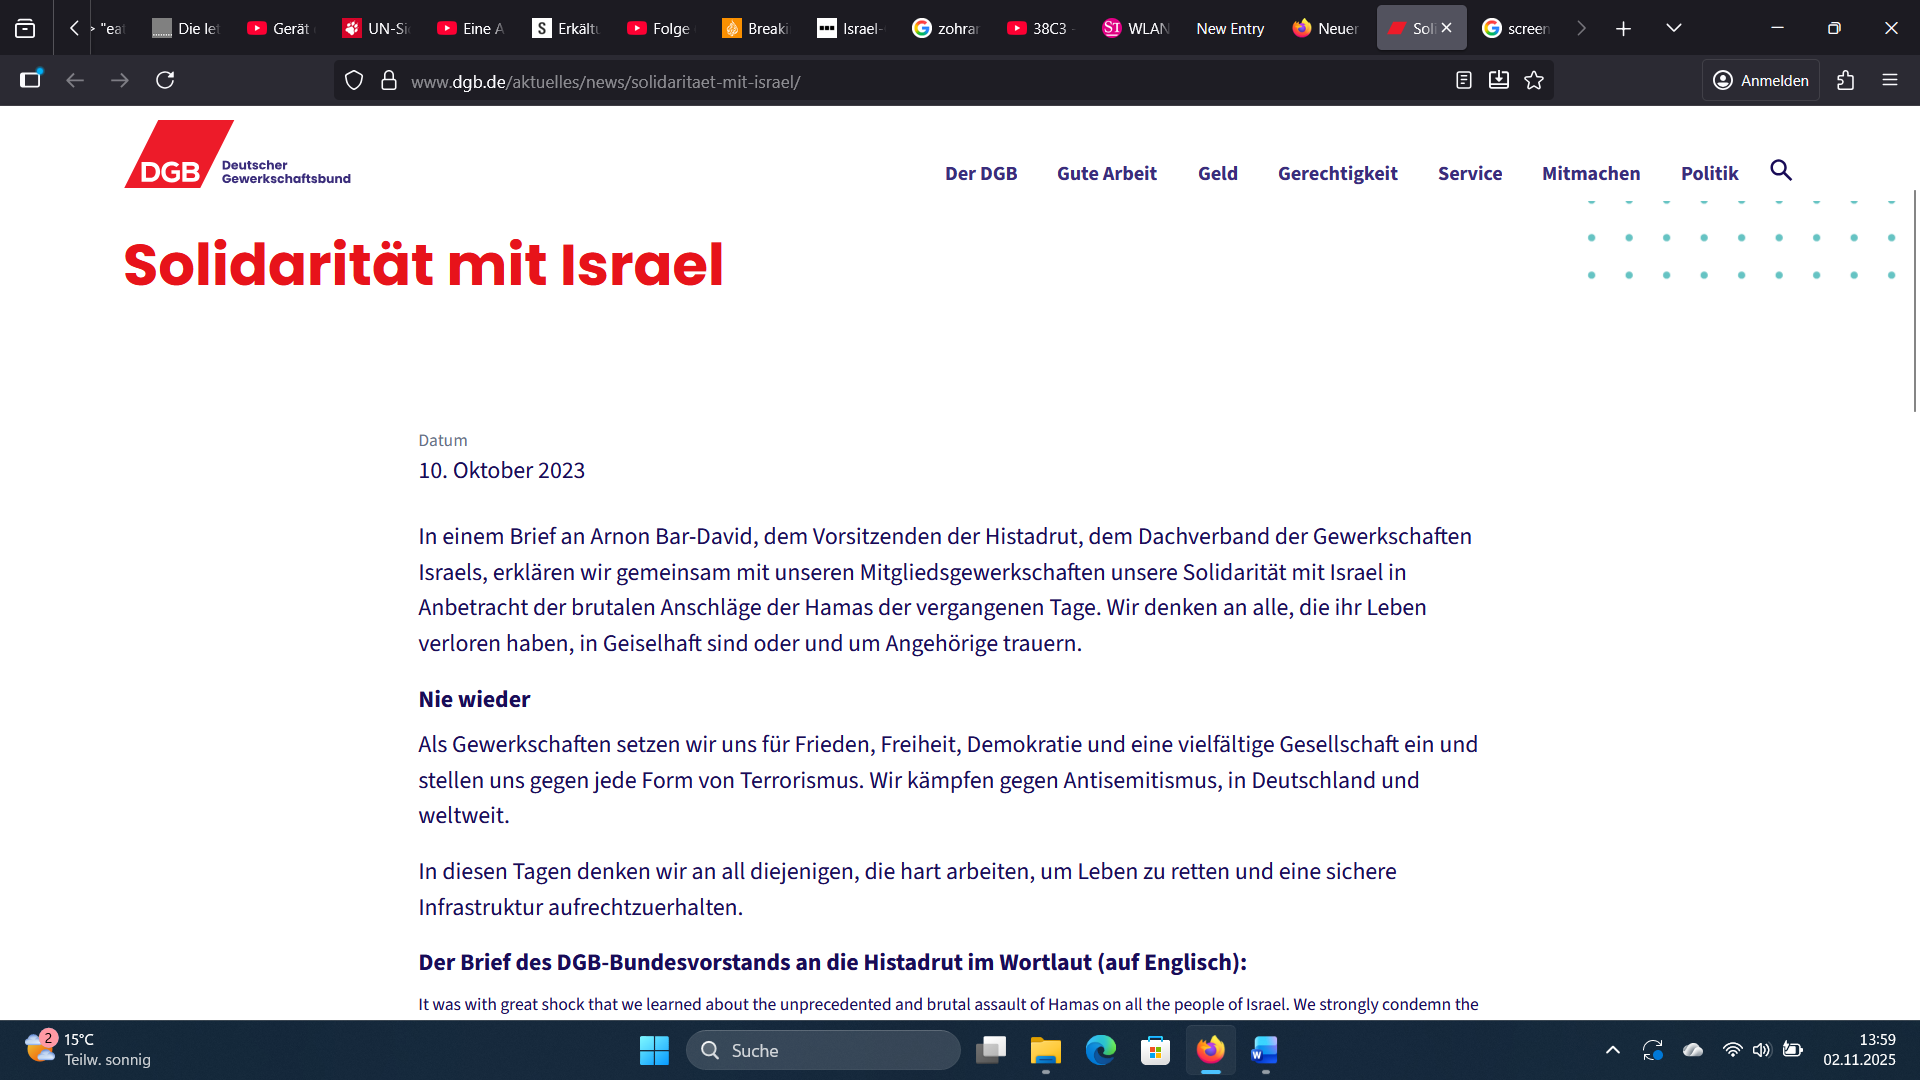The height and width of the screenshot is (1080, 1920).
Task: Click the taskbar Suche search field
Action: (x=823, y=1050)
